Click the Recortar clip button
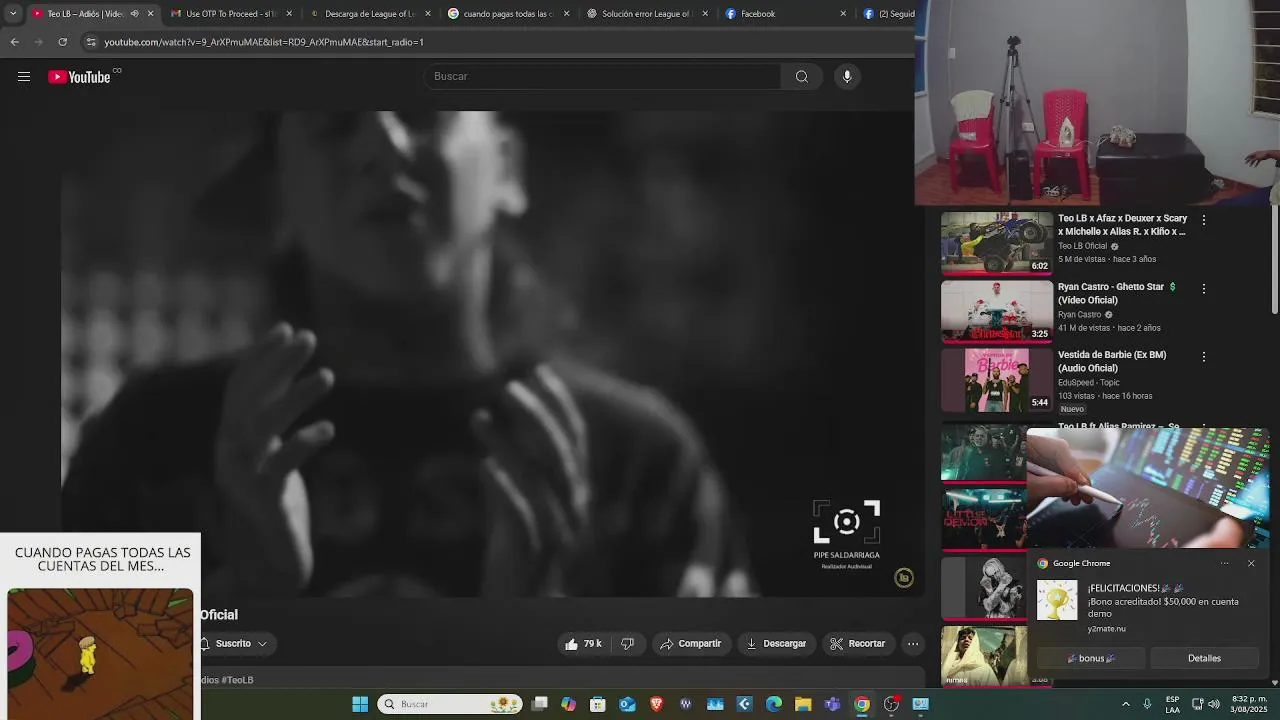The image size is (1280, 720). tap(858, 644)
